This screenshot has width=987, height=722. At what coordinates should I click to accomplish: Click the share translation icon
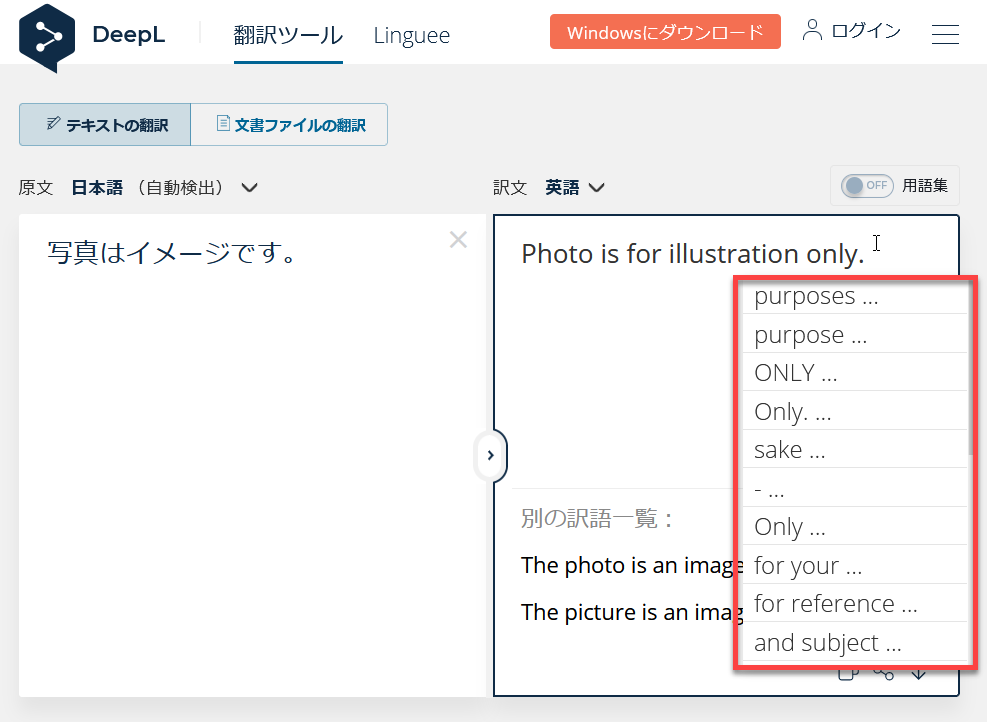(x=883, y=673)
